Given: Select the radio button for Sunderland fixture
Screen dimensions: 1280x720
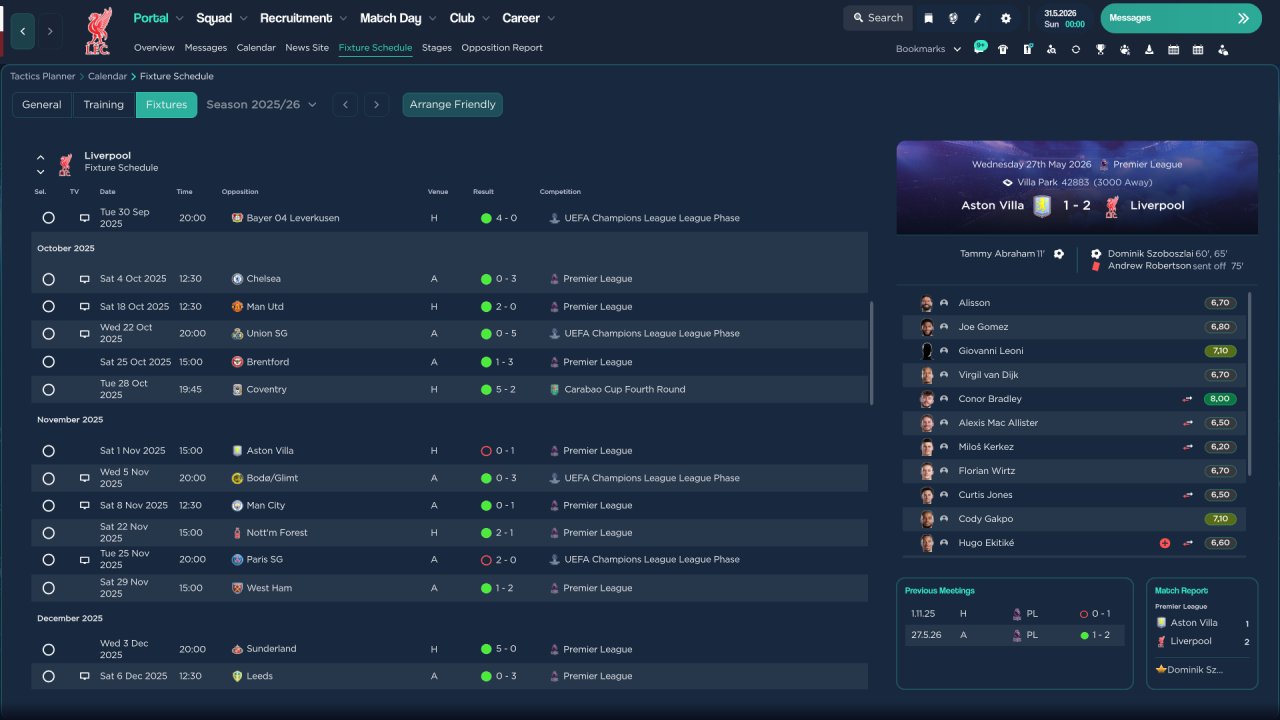Looking at the screenshot, I should coord(48,649).
